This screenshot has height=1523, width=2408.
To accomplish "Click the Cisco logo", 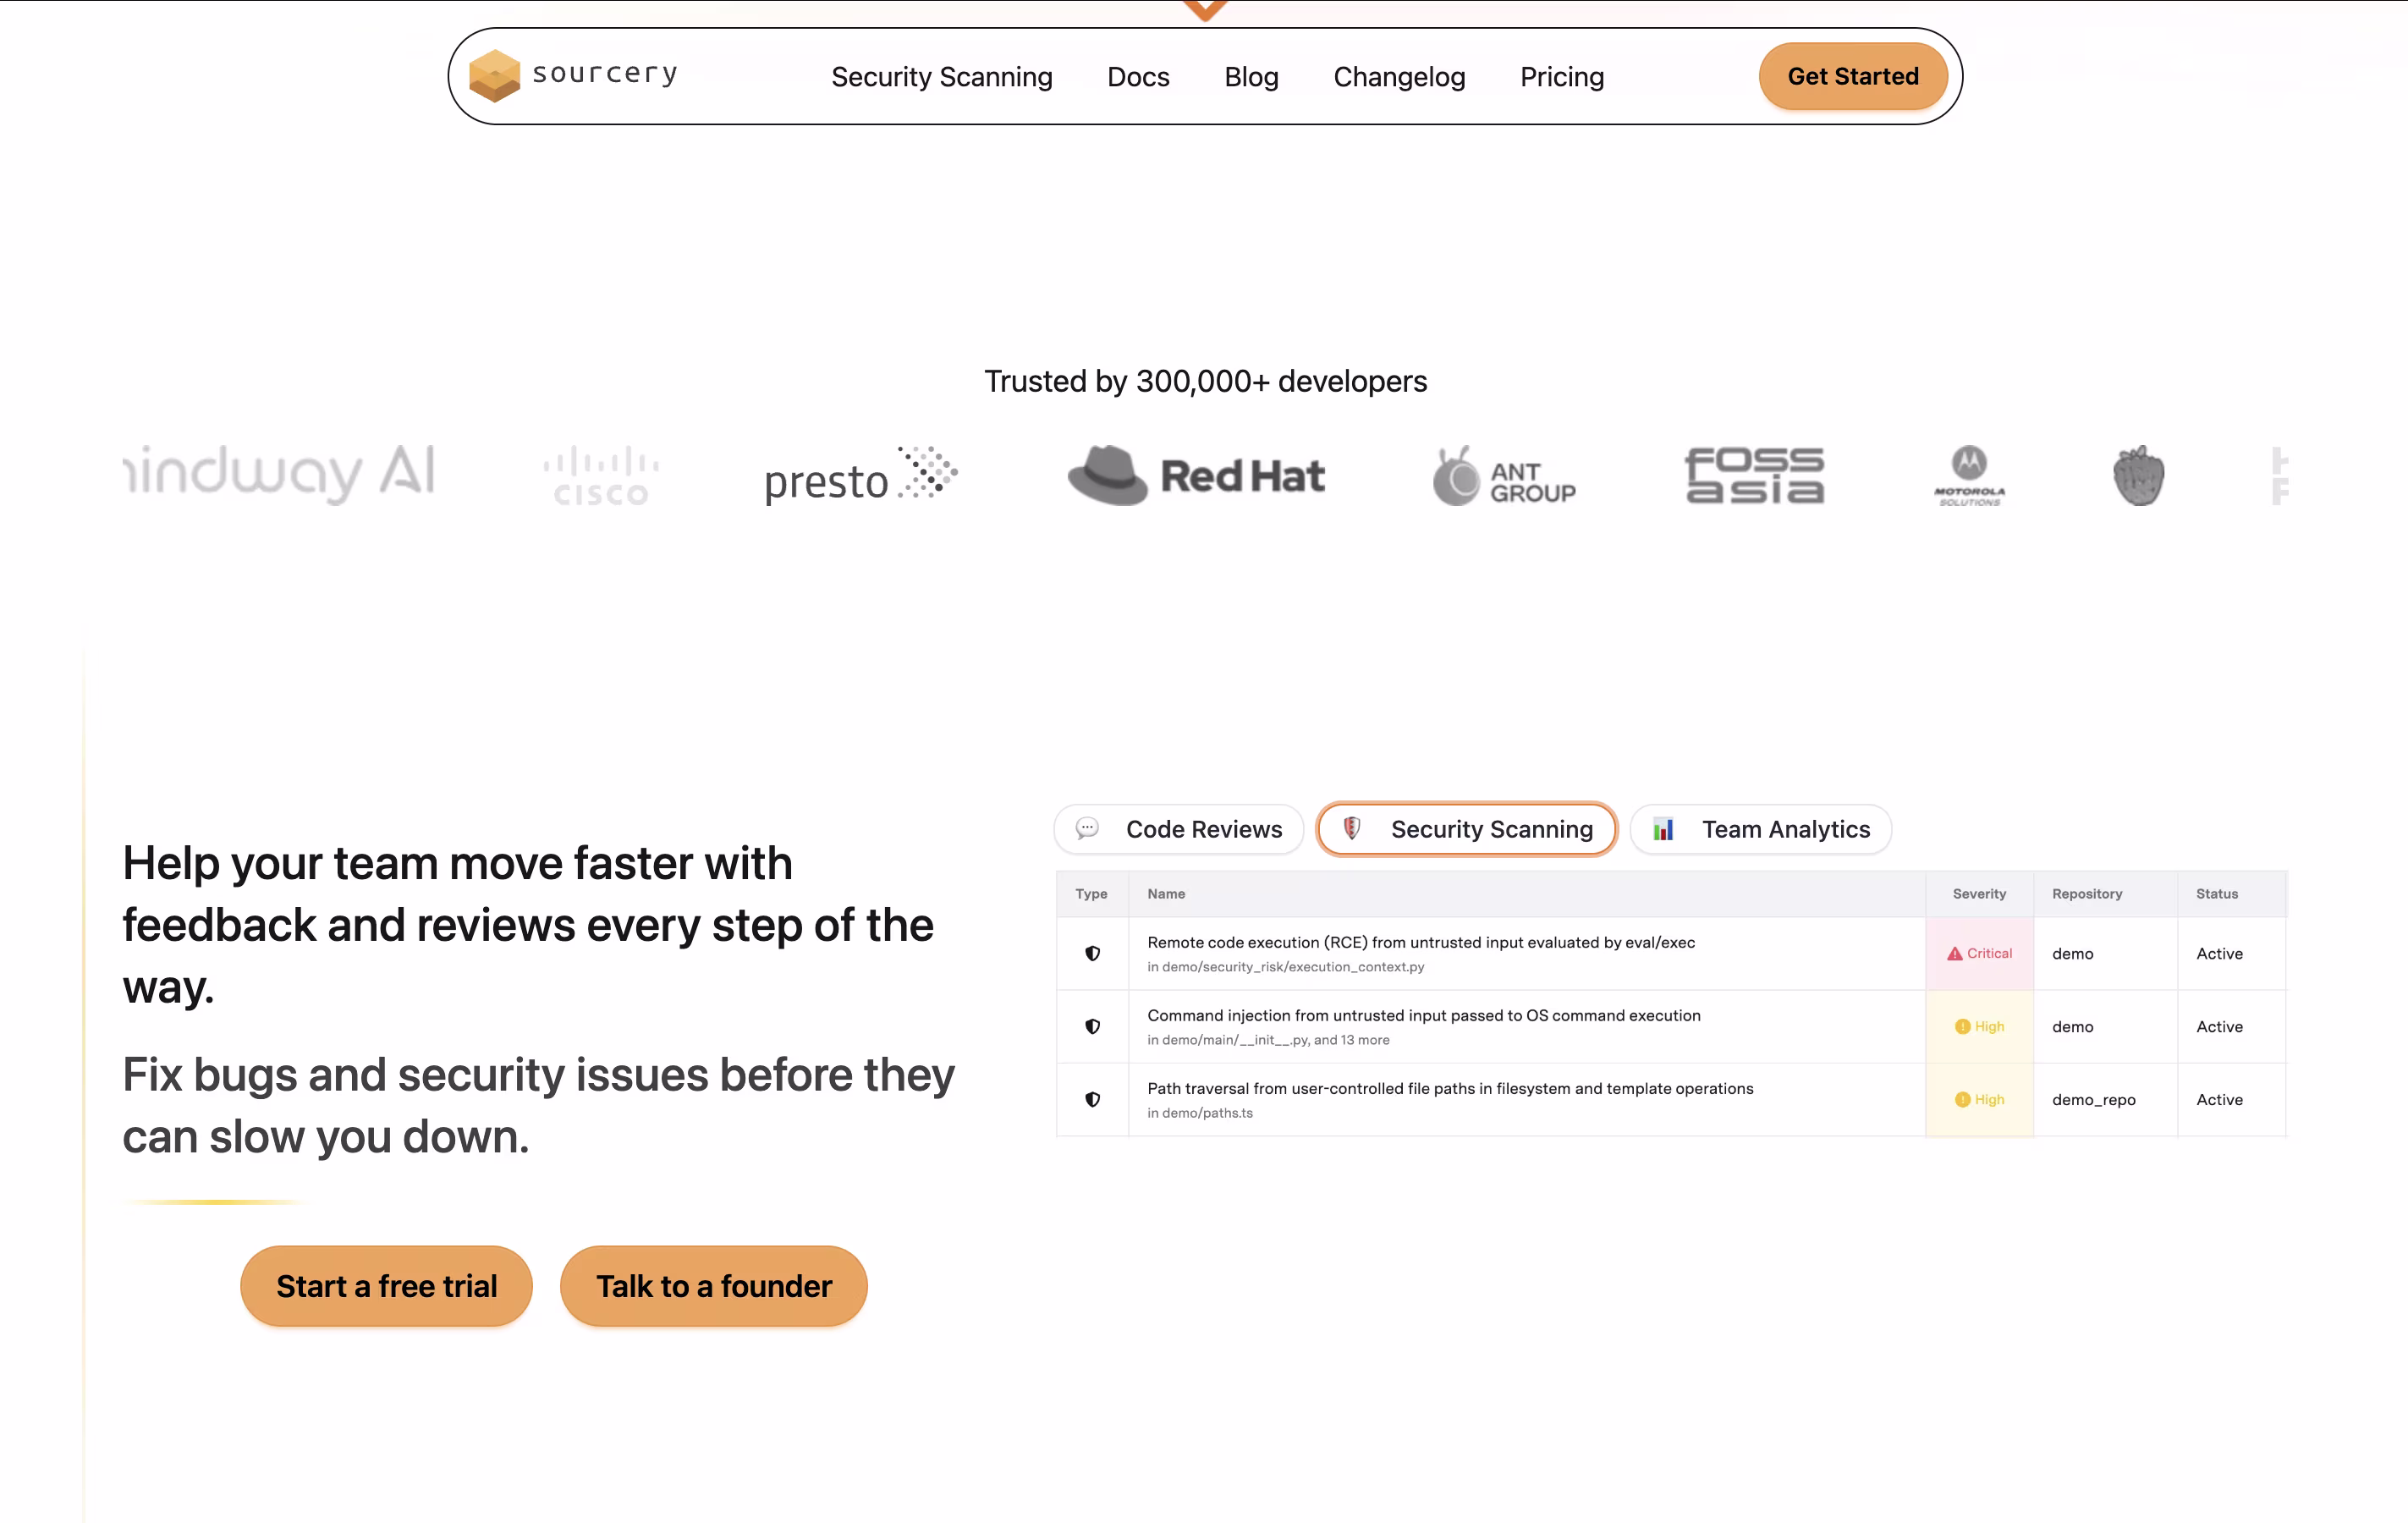I will click(601, 476).
